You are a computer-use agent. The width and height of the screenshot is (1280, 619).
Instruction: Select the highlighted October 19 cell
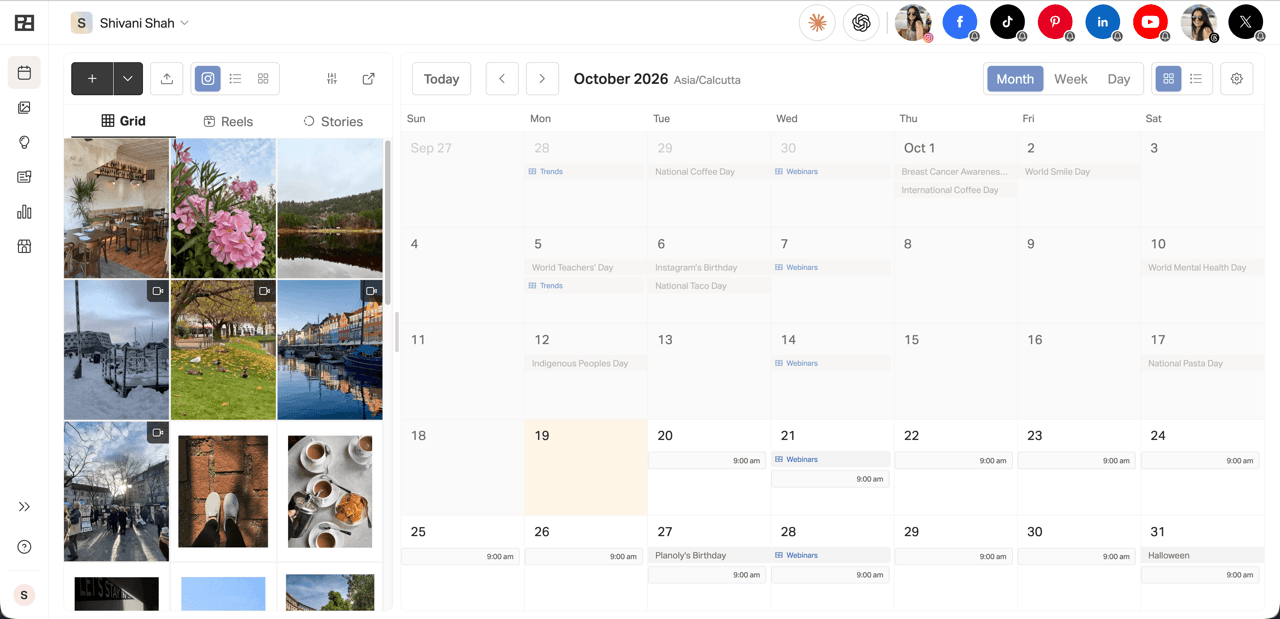[x=586, y=467]
